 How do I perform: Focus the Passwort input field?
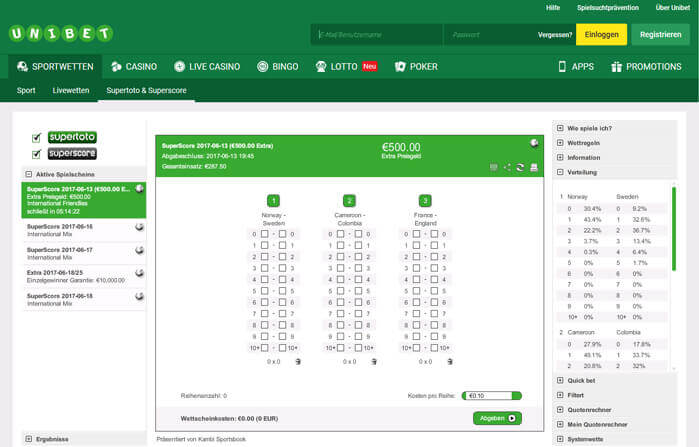490,35
